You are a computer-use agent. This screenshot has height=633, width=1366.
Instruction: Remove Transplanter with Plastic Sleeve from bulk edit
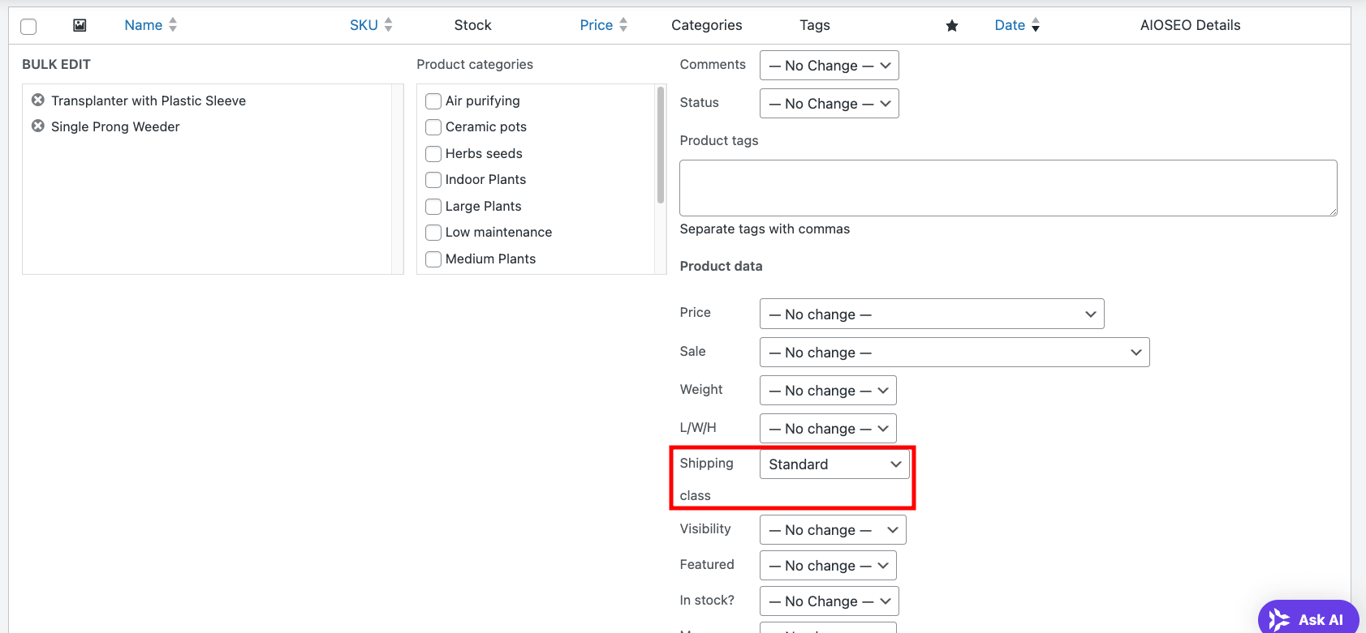[x=37, y=100]
